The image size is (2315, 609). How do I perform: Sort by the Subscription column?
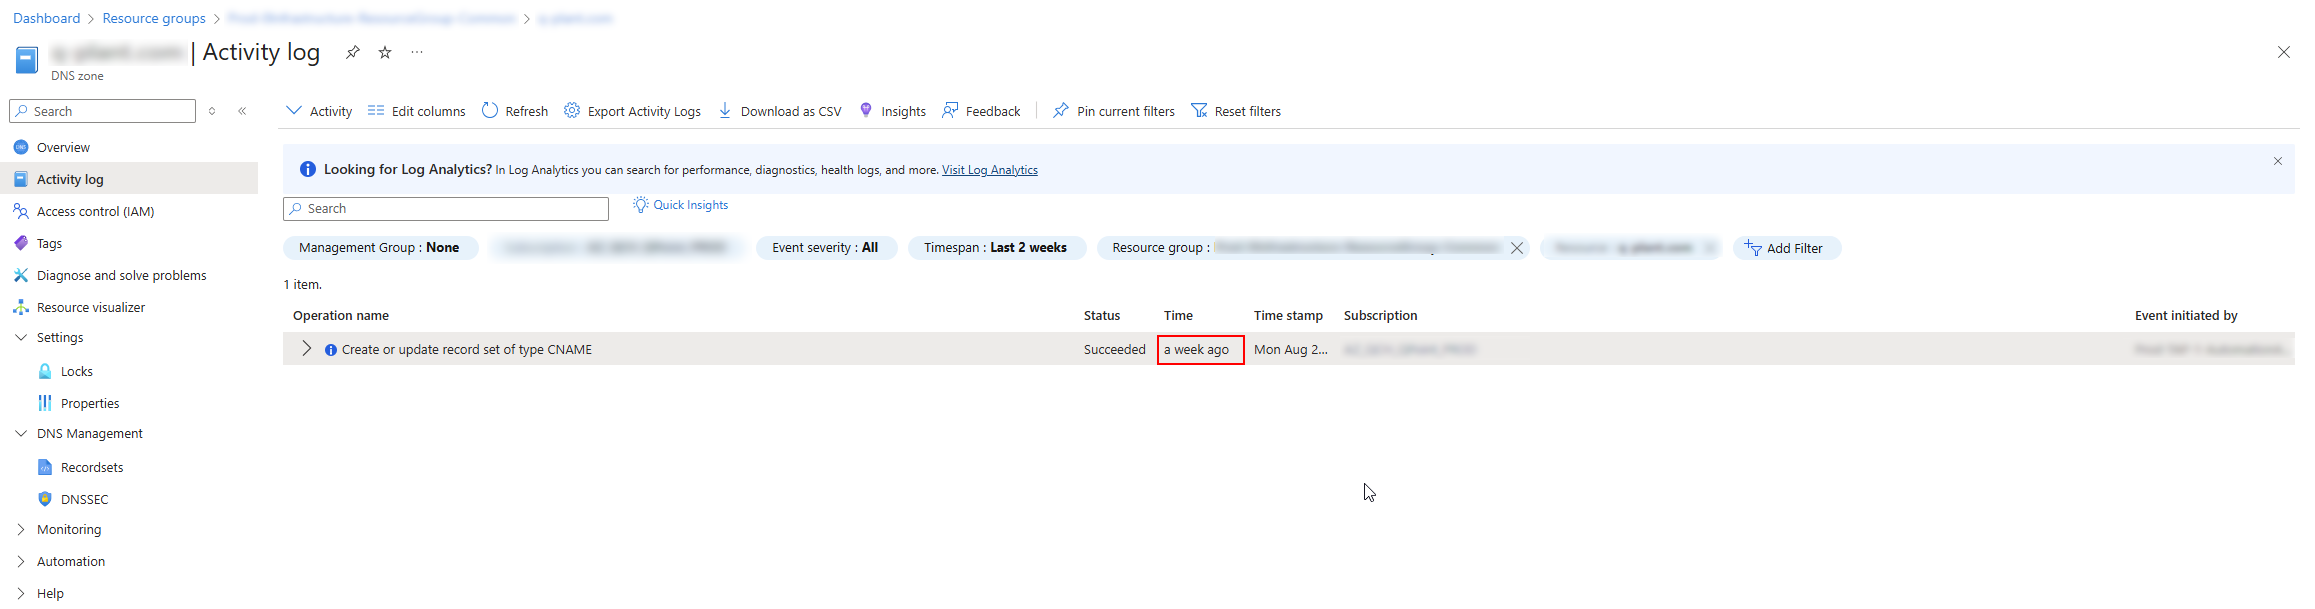(1380, 316)
